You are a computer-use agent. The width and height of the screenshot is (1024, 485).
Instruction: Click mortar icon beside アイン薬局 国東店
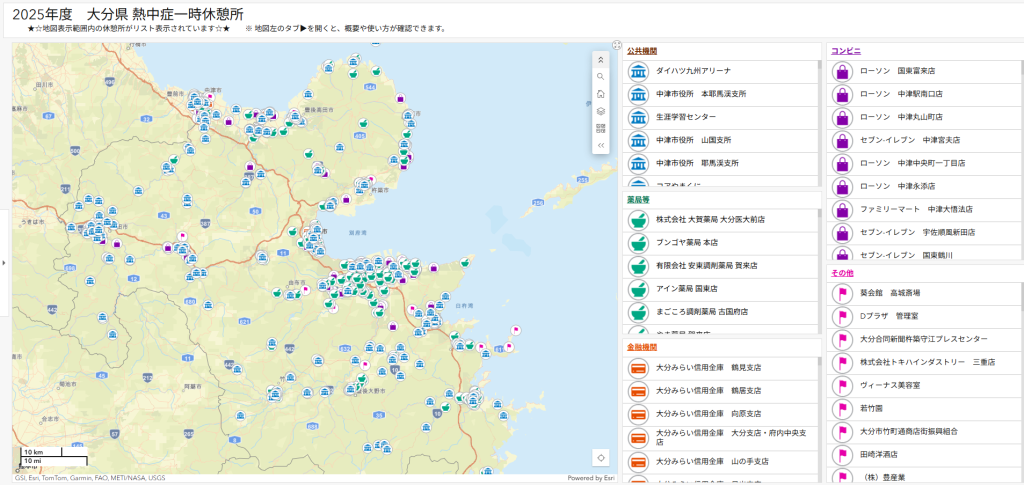(638, 289)
